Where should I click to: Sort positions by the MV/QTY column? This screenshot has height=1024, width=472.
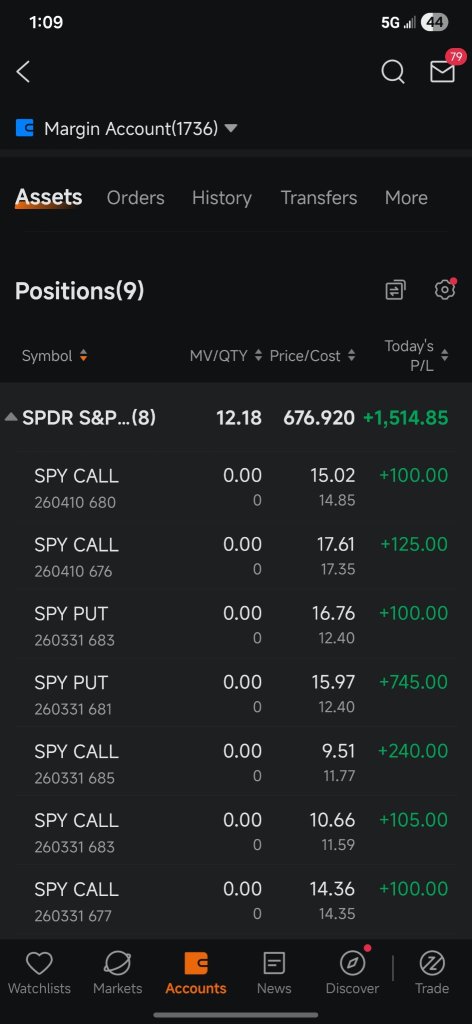coord(226,356)
